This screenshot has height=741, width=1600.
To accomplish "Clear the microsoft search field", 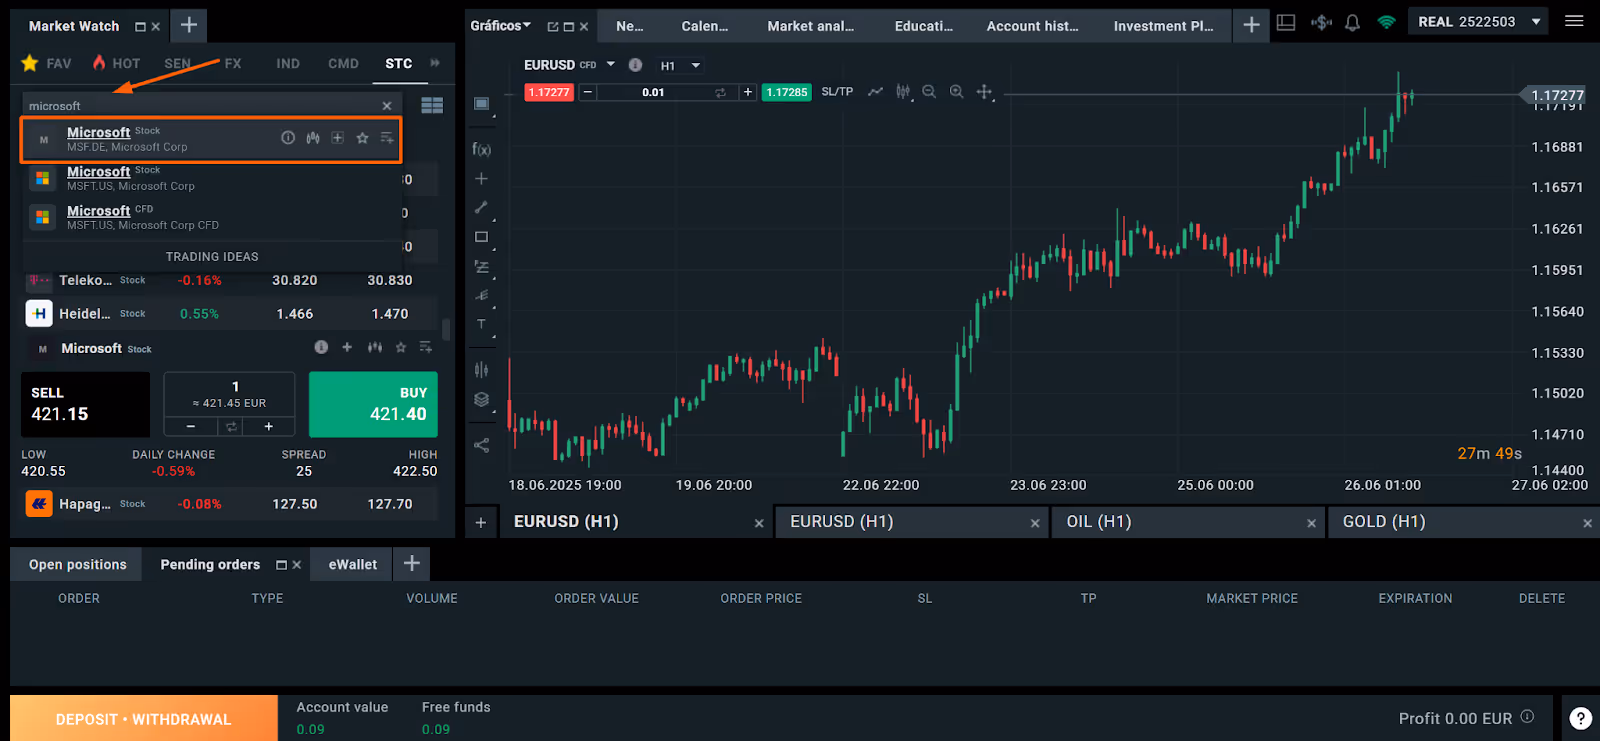I will [x=387, y=106].
